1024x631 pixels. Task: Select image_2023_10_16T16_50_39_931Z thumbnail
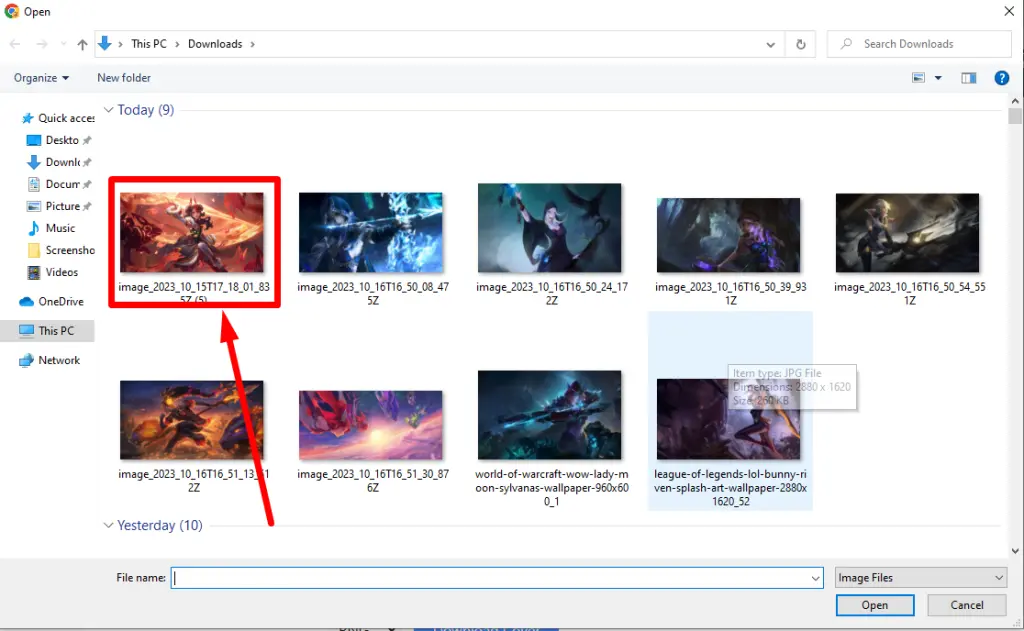[729, 235]
